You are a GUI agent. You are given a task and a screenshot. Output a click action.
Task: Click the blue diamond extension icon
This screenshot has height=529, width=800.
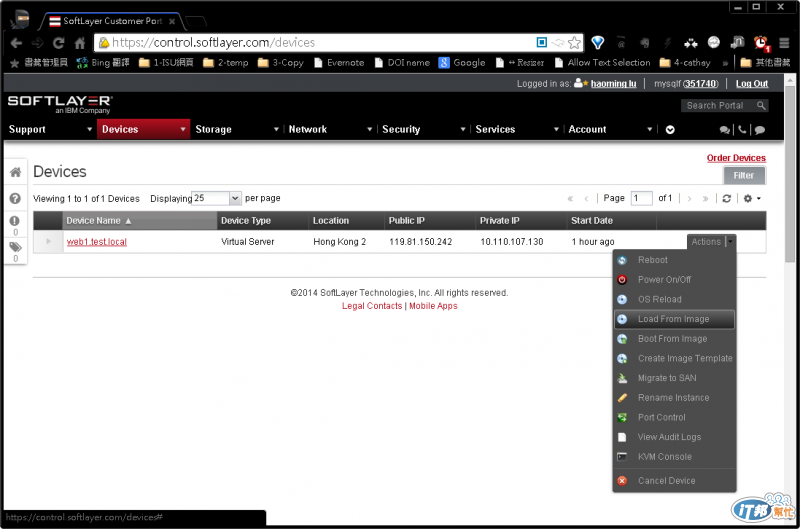pyautogui.click(x=597, y=43)
